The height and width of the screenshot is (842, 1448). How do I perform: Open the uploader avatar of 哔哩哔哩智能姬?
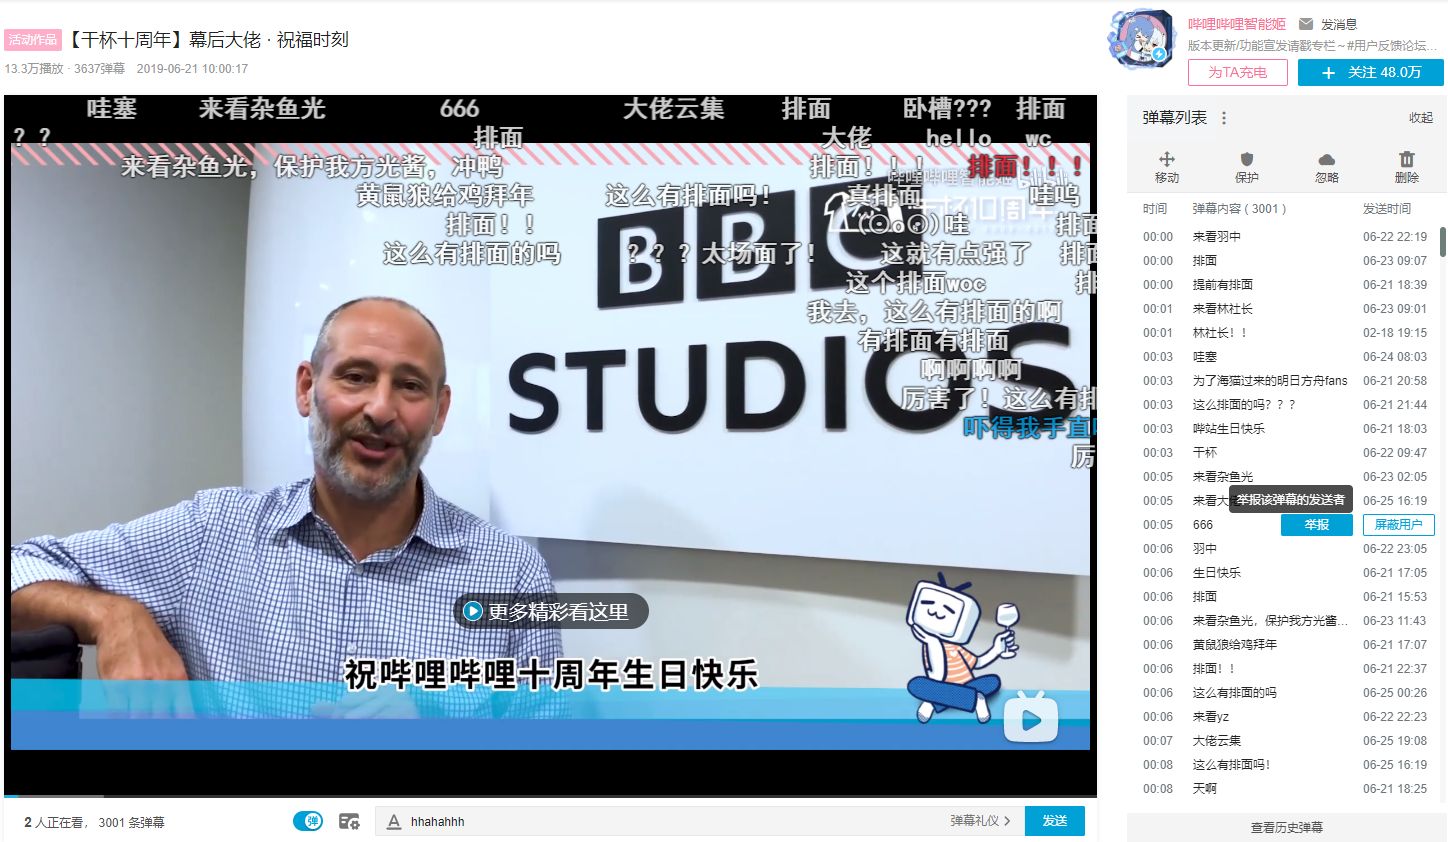[1140, 38]
